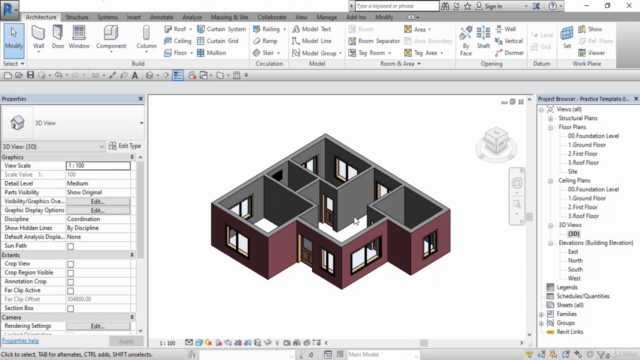640x360 pixels.
Task: Open the Select panel dropdown
Action: (x=13, y=64)
